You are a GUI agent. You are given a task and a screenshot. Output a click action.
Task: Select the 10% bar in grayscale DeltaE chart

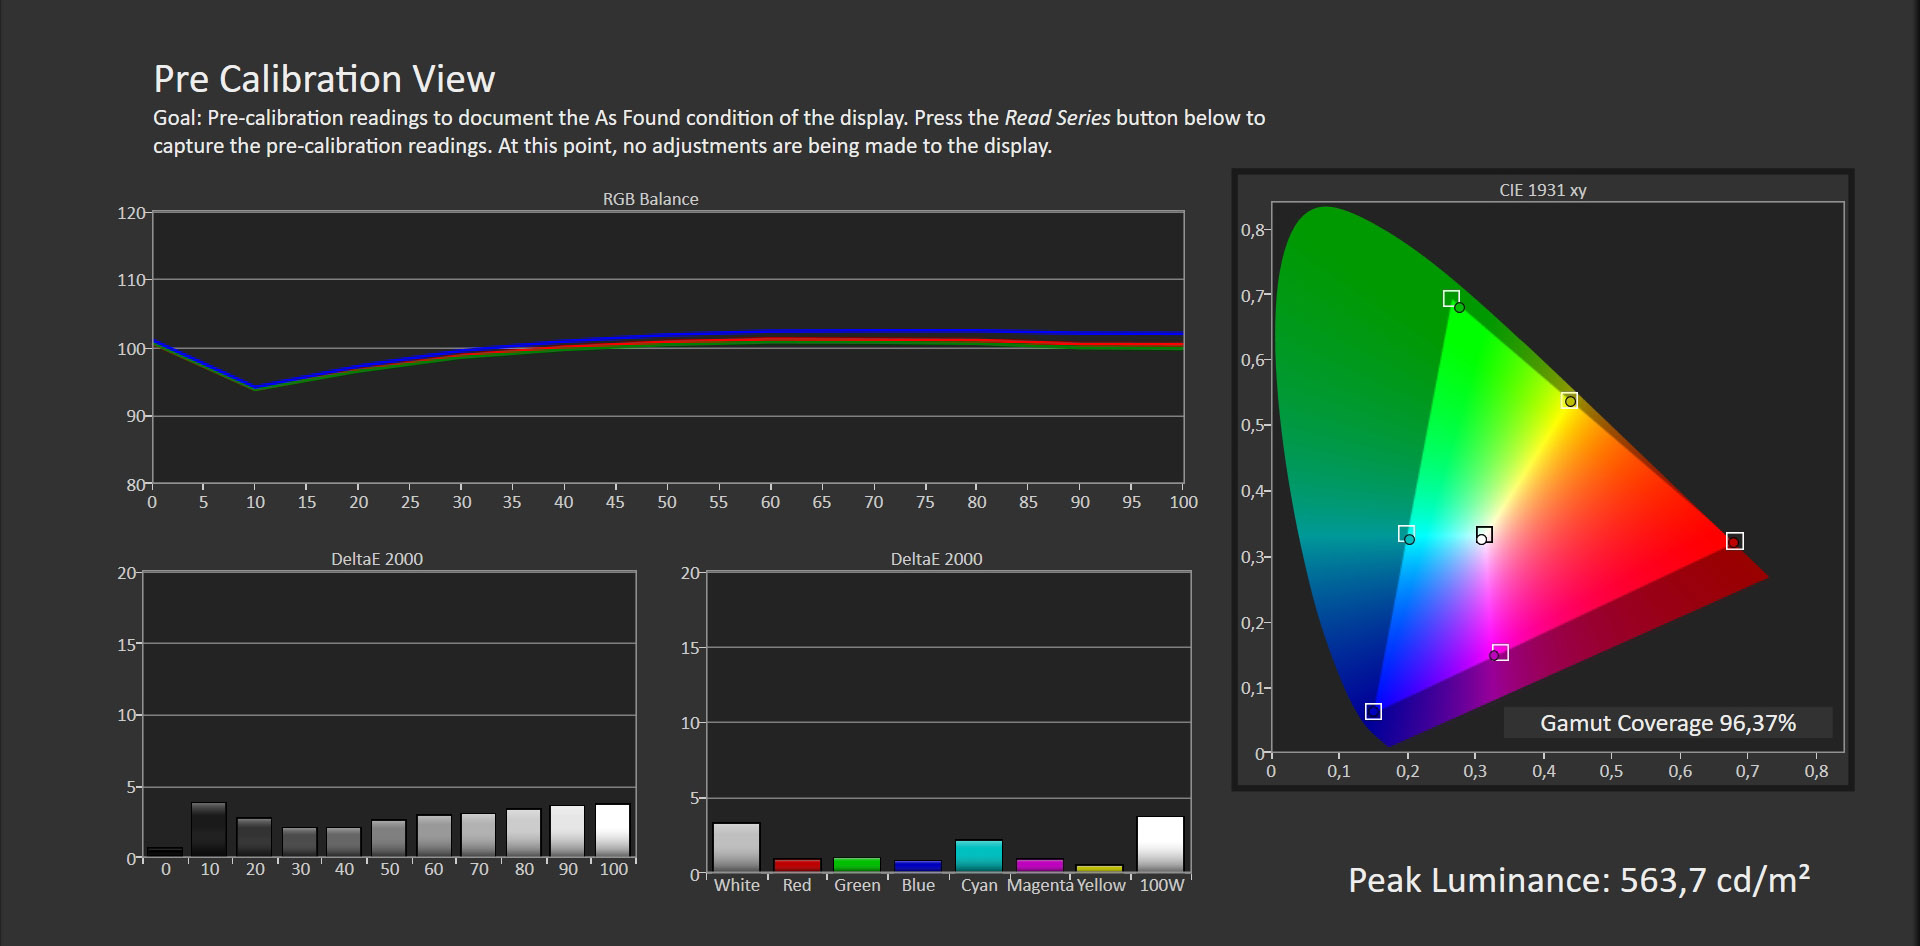[x=209, y=829]
